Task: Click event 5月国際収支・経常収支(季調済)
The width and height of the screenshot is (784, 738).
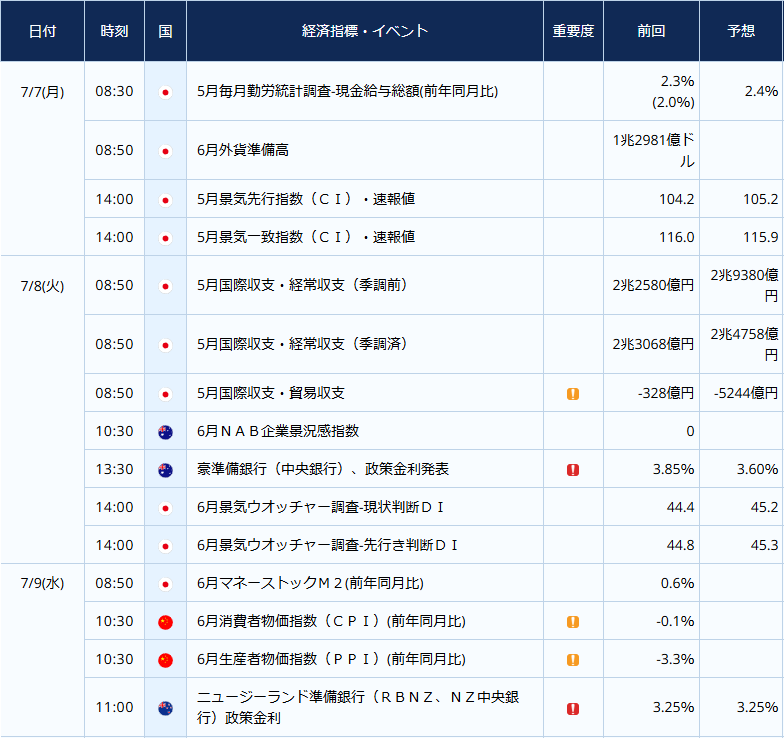Action: [302, 344]
